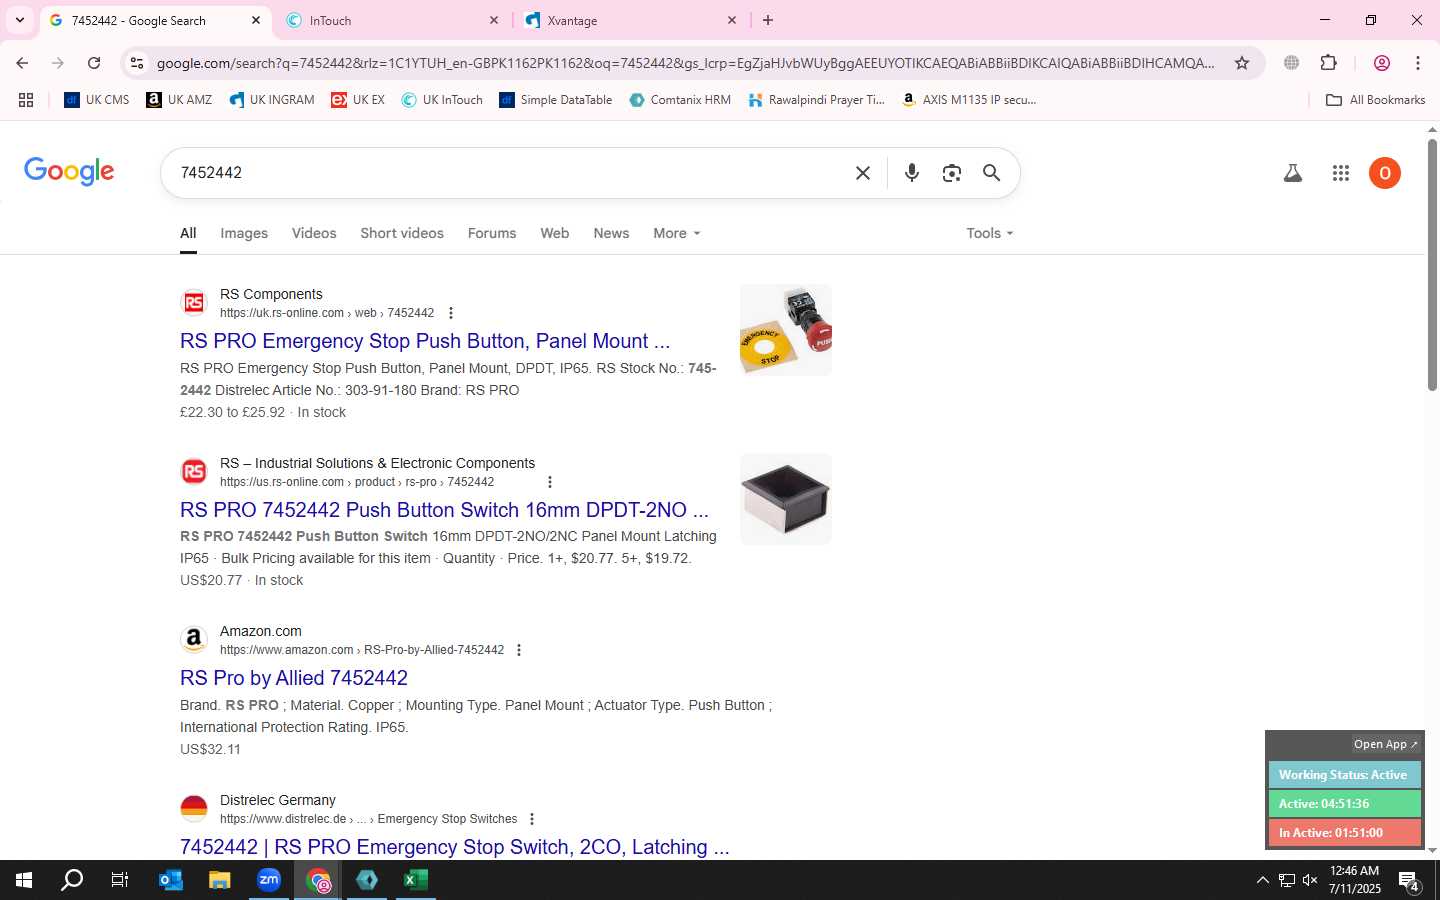Open the UK EX bookmark

pyautogui.click(x=358, y=100)
